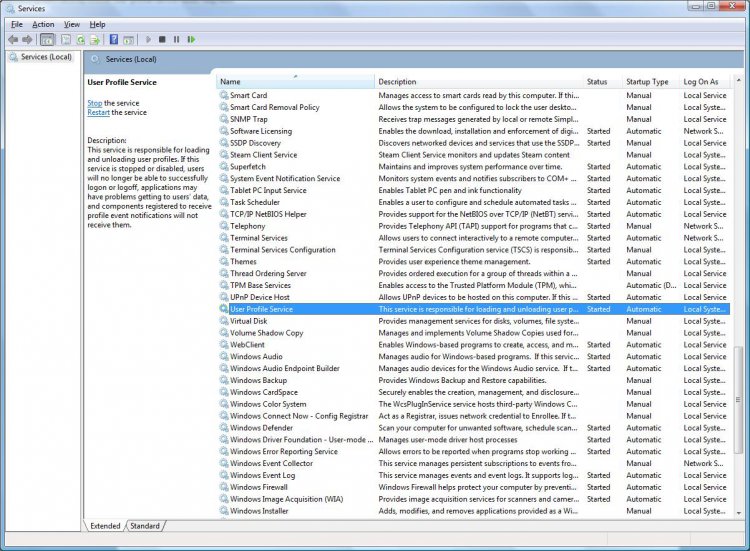The height and width of the screenshot is (551, 750).
Task: Select Smart Card Removal Policy service
Action: point(474,107)
